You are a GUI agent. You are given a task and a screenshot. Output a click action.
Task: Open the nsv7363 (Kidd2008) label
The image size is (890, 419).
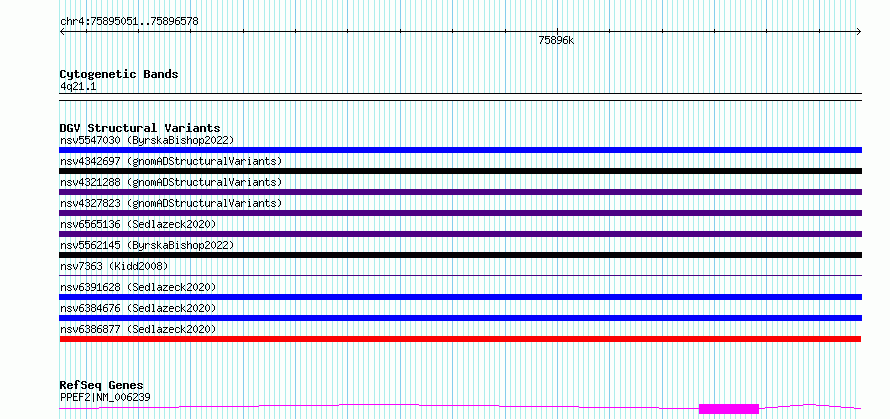pyautogui.click(x=114, y=266)
